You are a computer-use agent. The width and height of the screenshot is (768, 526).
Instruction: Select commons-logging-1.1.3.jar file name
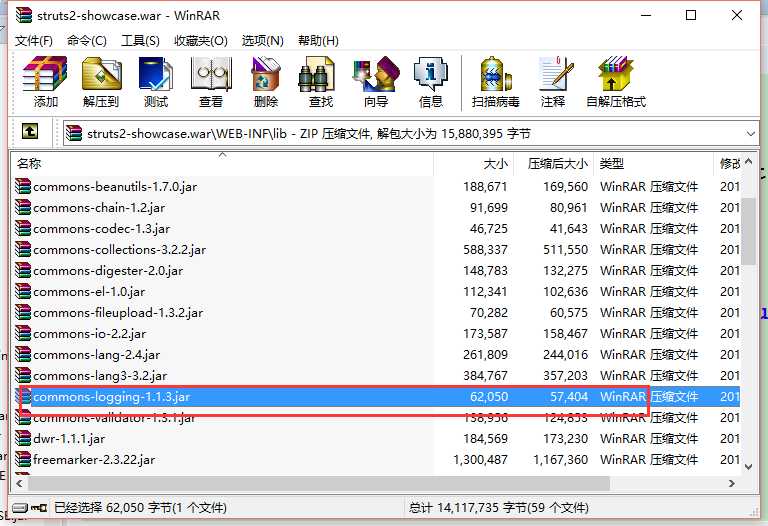(x=111, y=397)
